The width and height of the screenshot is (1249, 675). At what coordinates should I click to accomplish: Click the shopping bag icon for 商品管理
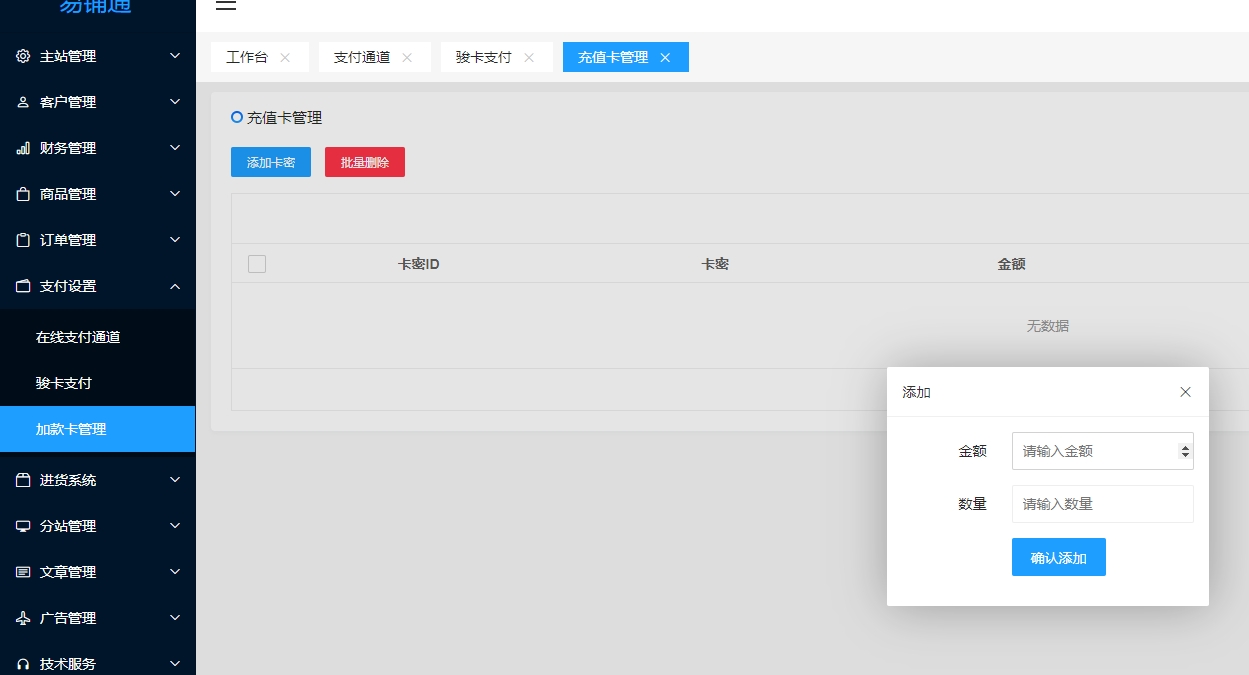point(23,194)
